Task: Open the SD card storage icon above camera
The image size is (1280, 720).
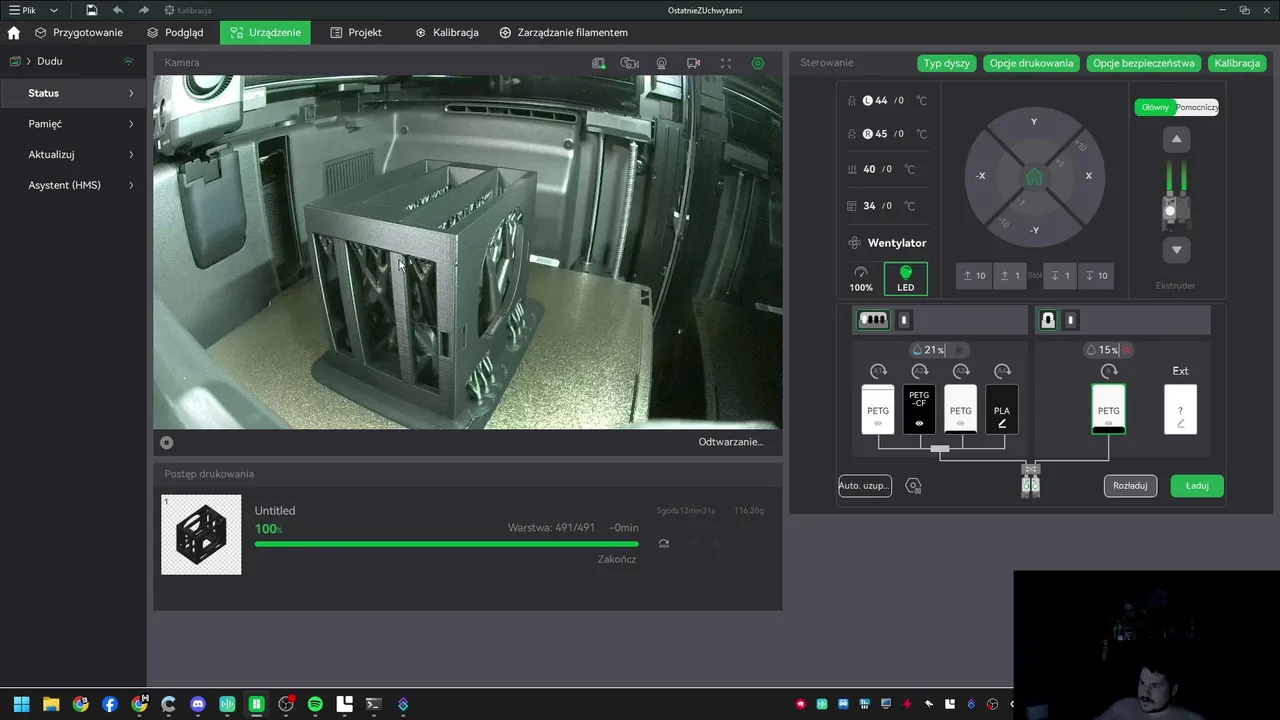Action: 598,63
